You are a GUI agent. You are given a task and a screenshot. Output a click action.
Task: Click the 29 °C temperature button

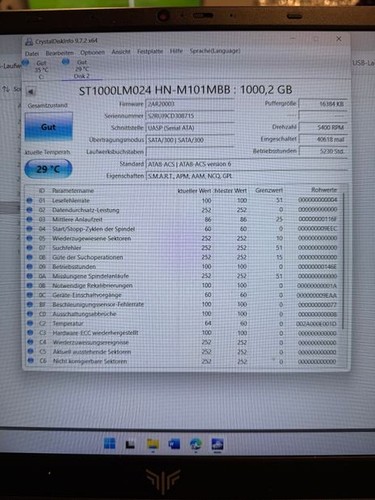coord(48,169)
